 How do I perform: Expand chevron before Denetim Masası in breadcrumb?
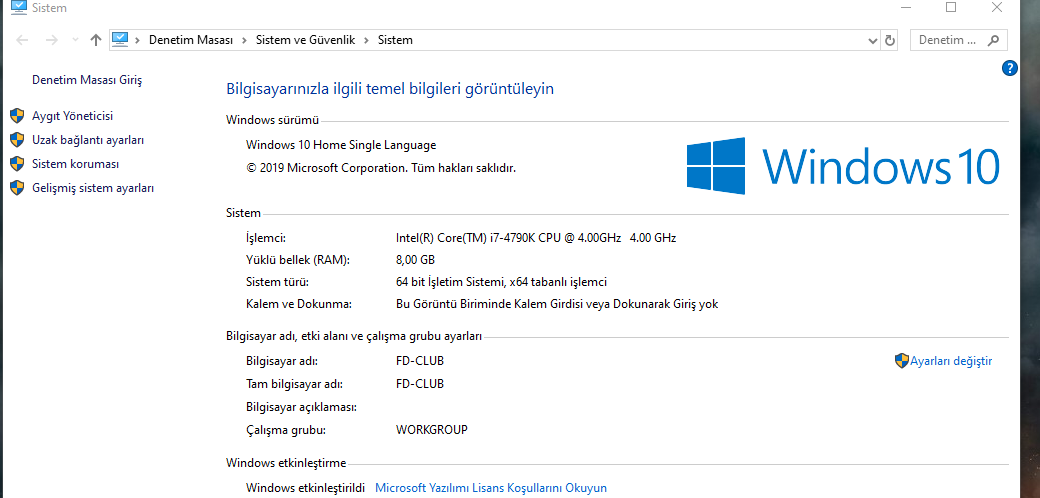tap(137, 40)
